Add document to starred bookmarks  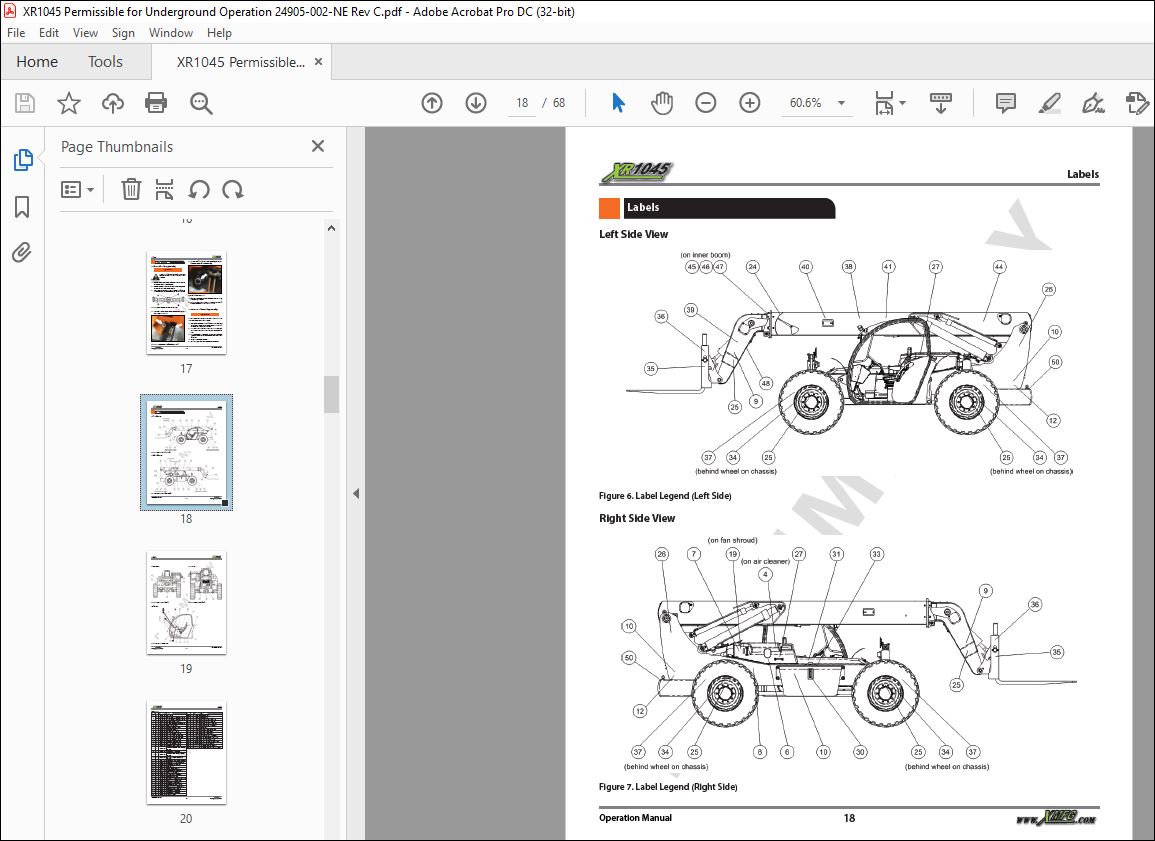(x=69, y=103)
